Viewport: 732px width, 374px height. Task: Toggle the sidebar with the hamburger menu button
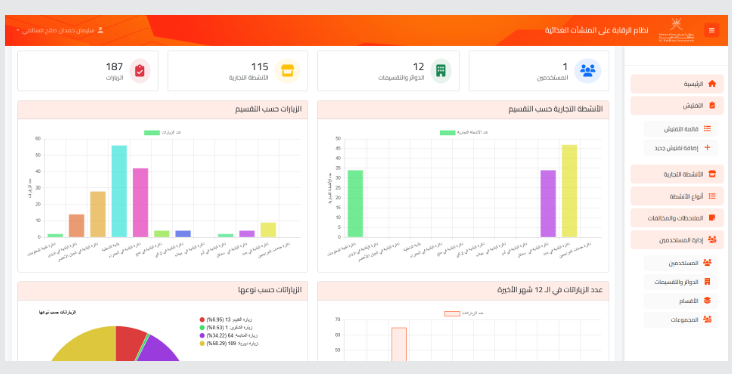pyautogui.click(x=711, y=30)
